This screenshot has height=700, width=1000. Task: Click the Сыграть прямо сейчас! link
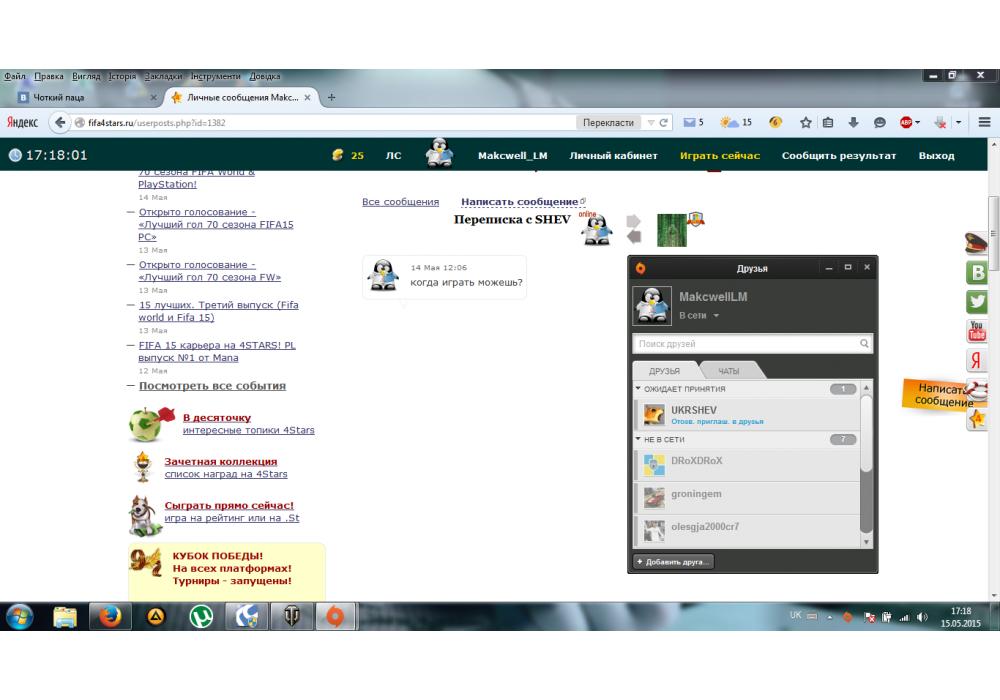pos(229,505)
